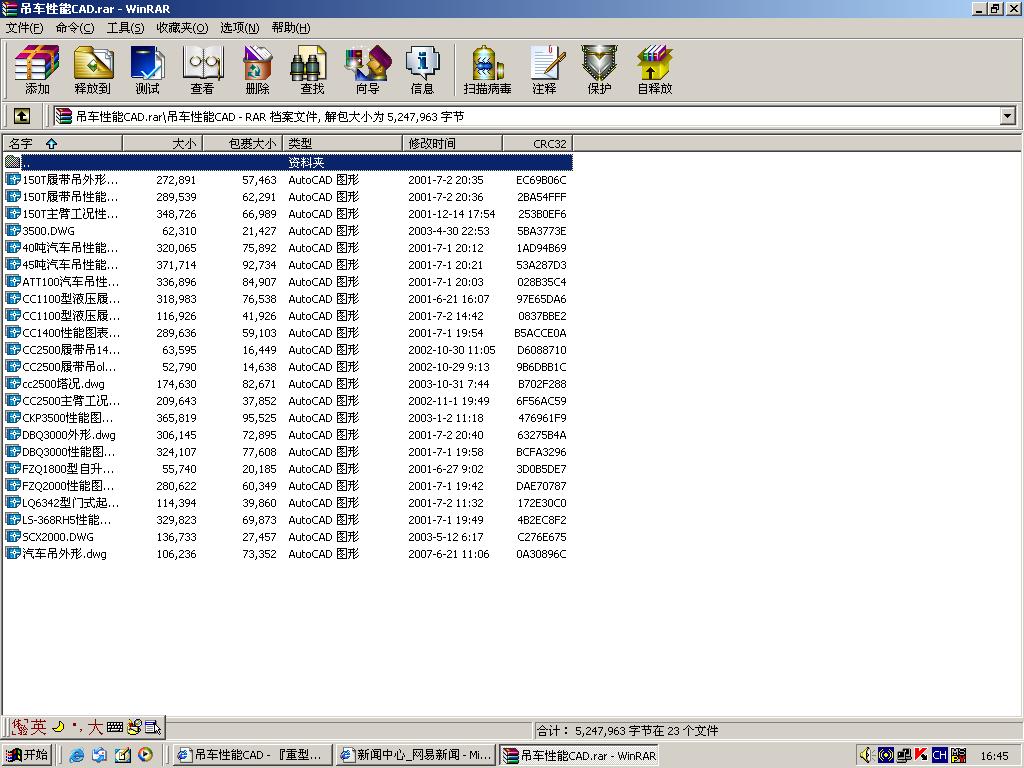Click the DWG icon beside LQ6342型门式起
The image size is (1024, 768).
12,502
